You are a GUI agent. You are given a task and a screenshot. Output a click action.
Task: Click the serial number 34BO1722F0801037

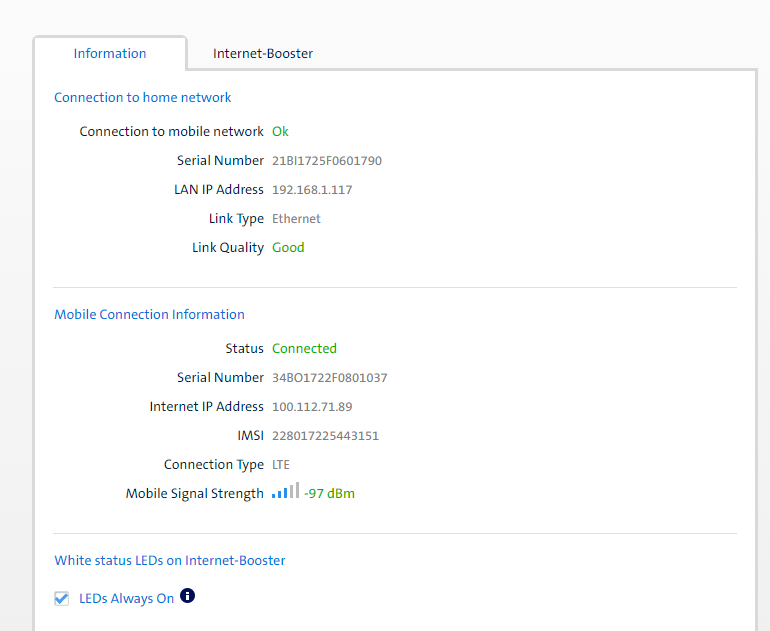(329, 378)
